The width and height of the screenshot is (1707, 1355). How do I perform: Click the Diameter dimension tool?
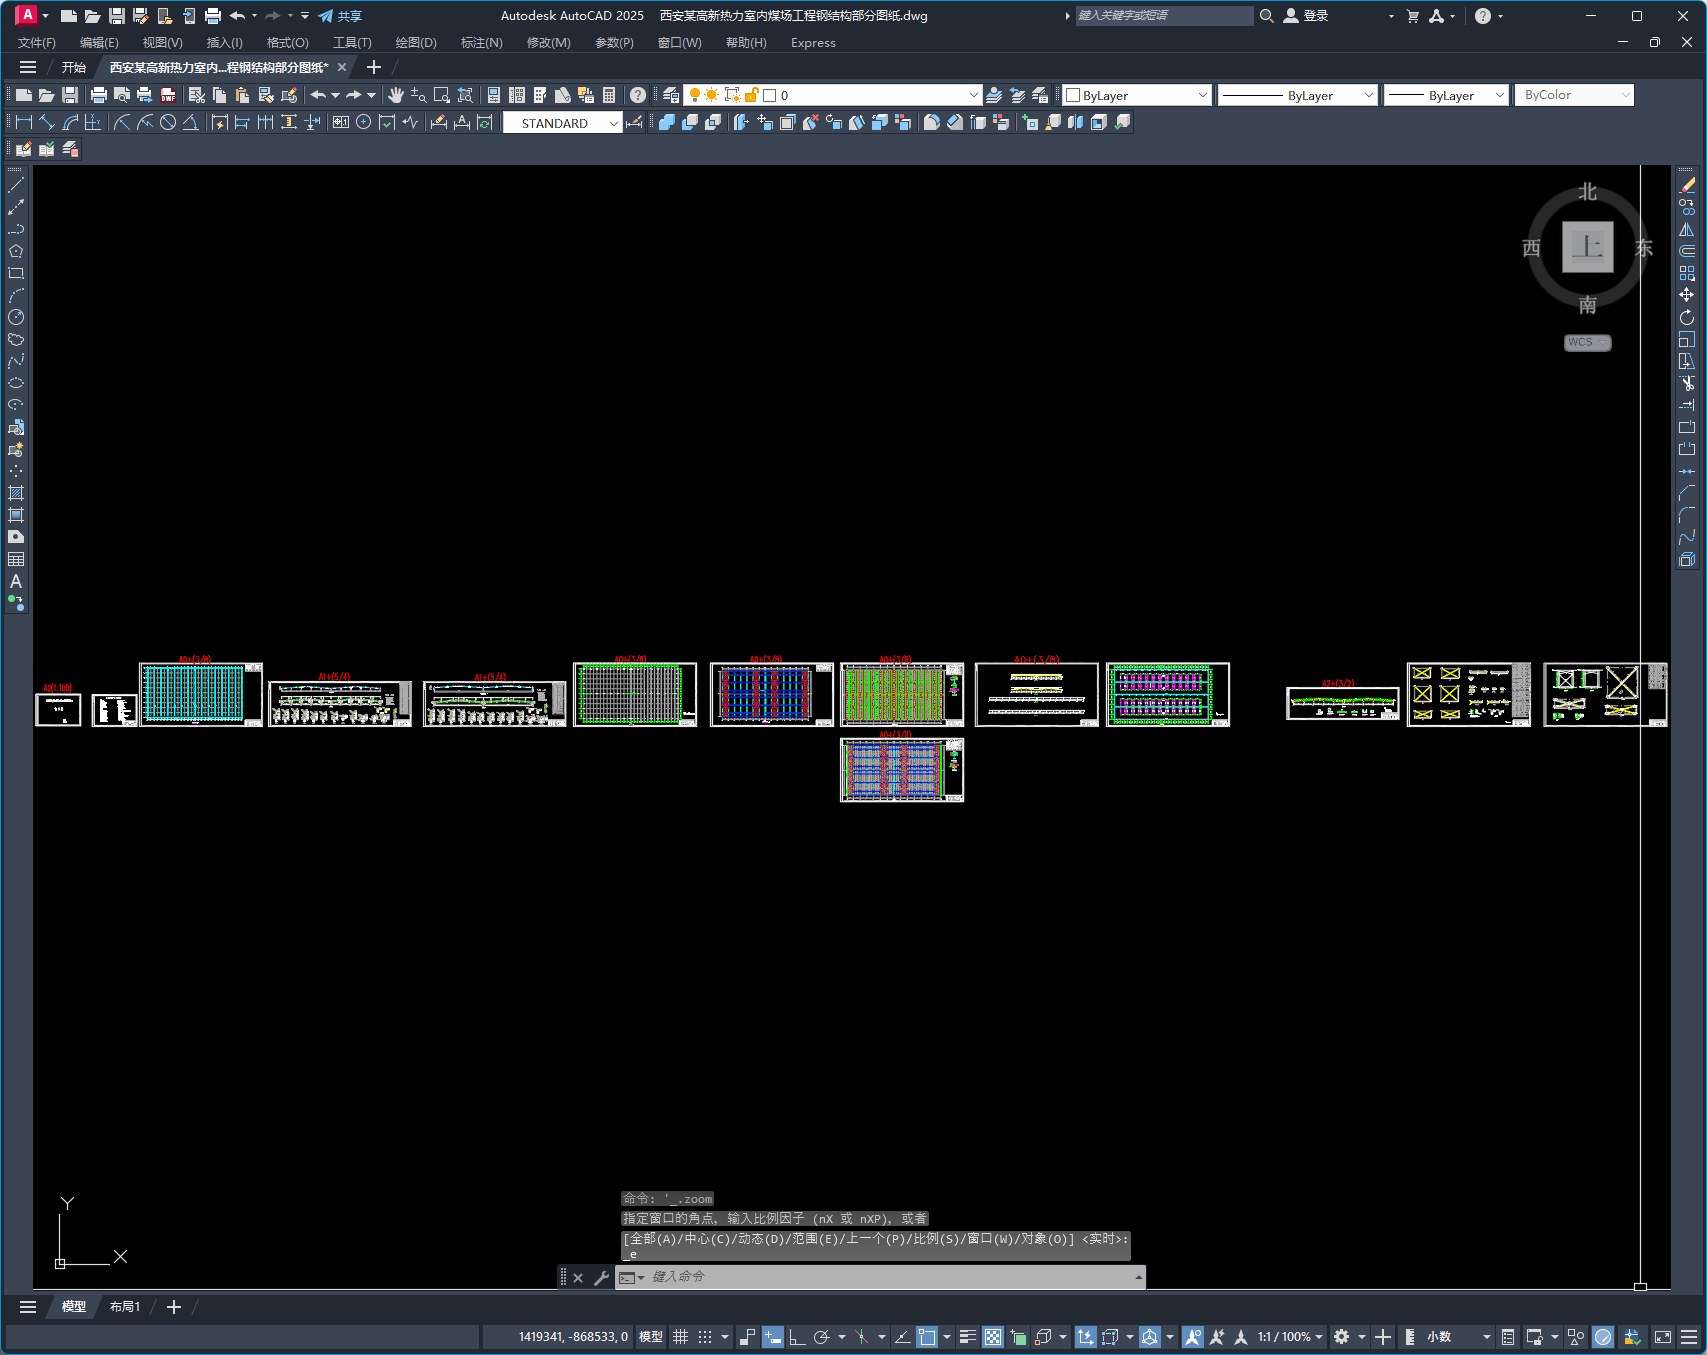168,122
